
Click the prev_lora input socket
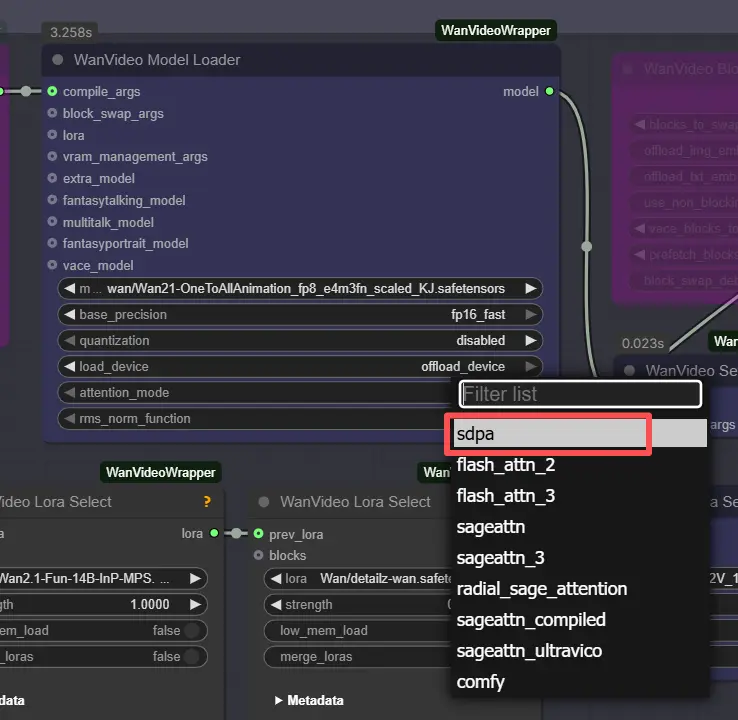259,534
